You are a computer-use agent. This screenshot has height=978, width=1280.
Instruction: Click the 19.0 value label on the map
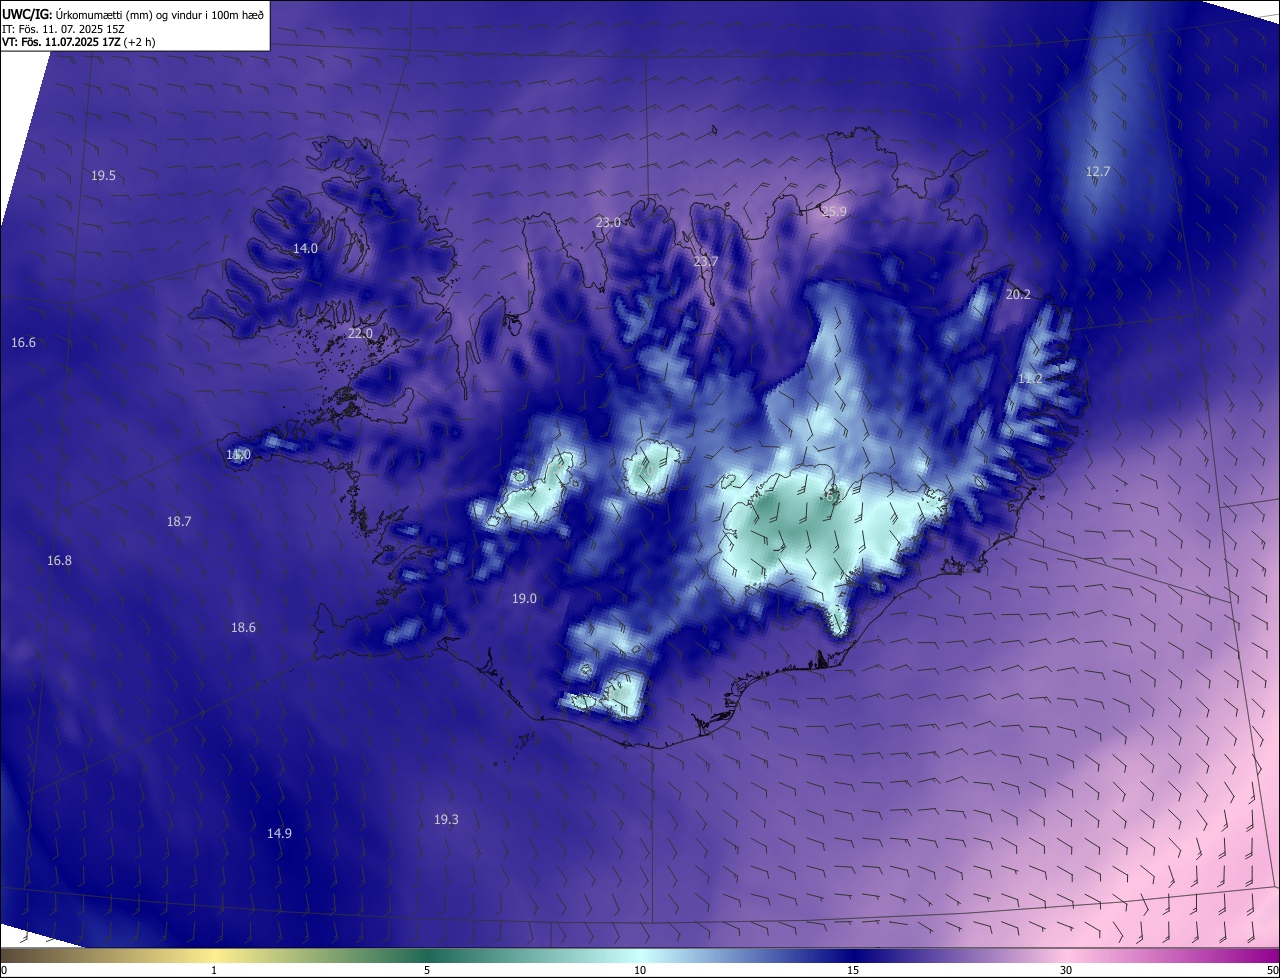524,599
